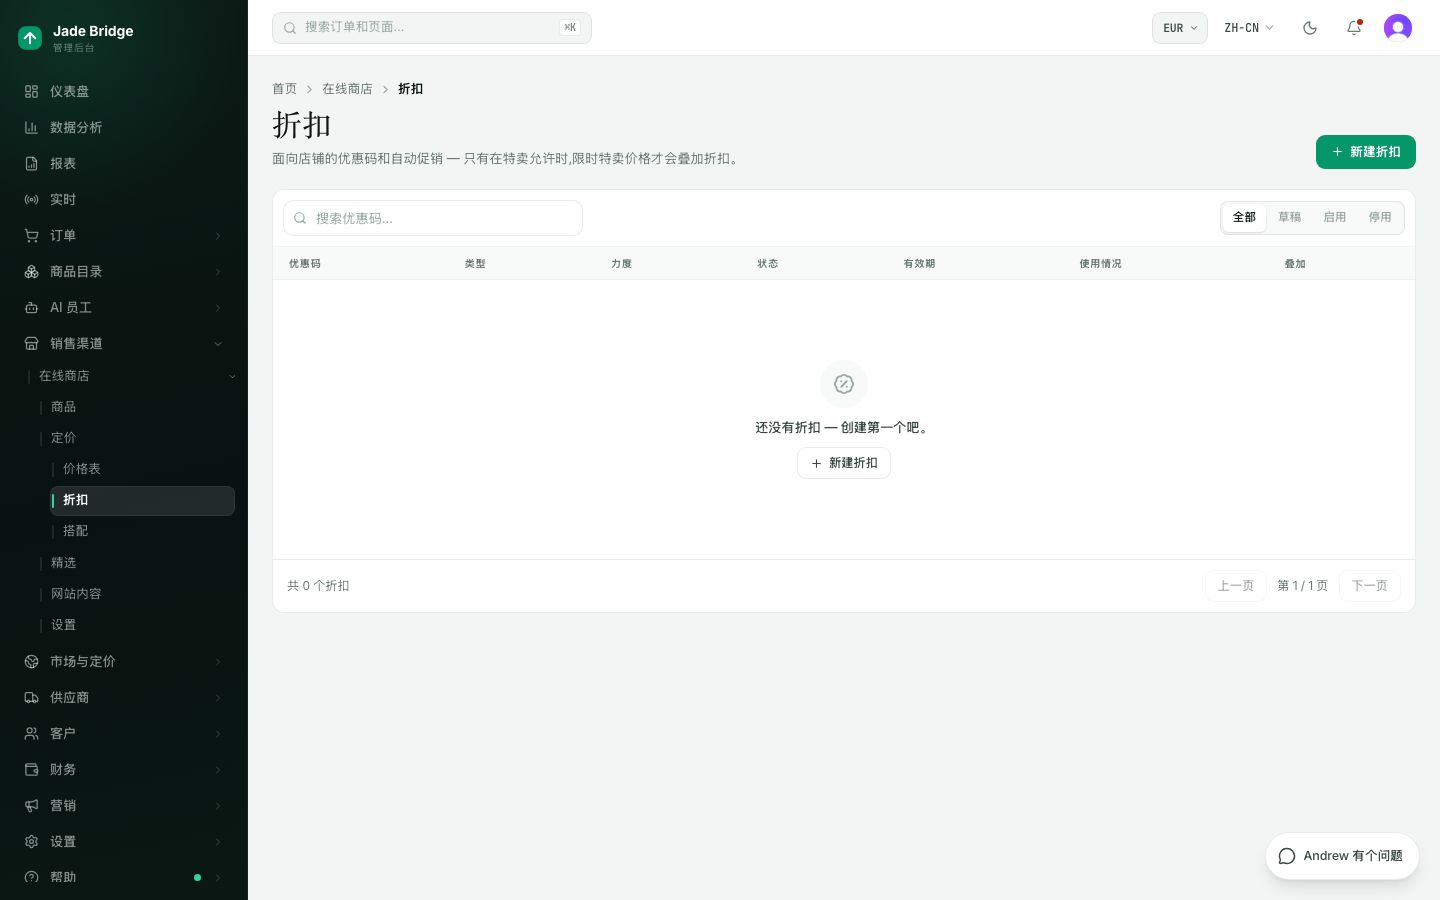The image size is (1440, 900).
Task: Click the green 新建折扣 button
Action: (1366, 152)
